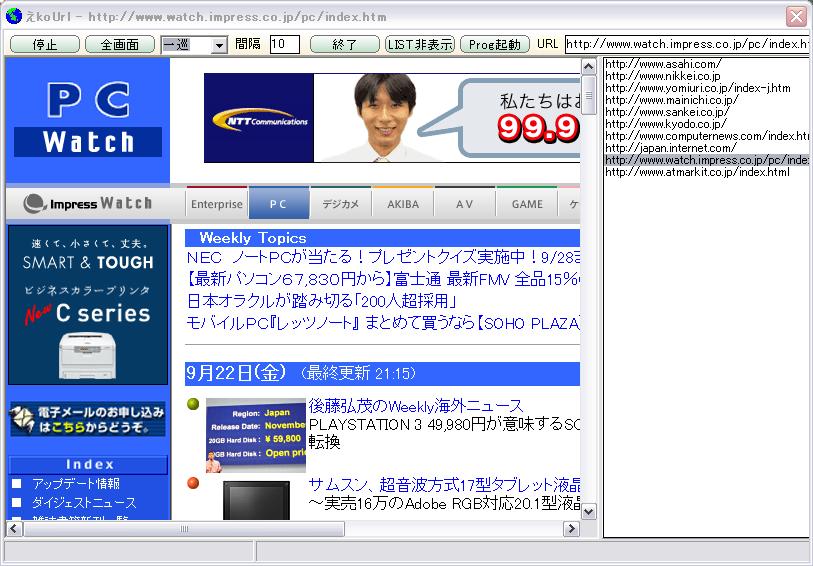Close the えkoUrl window
This screenshot has width=813, height=566.
pyautogui.click(x=796, y=17)
